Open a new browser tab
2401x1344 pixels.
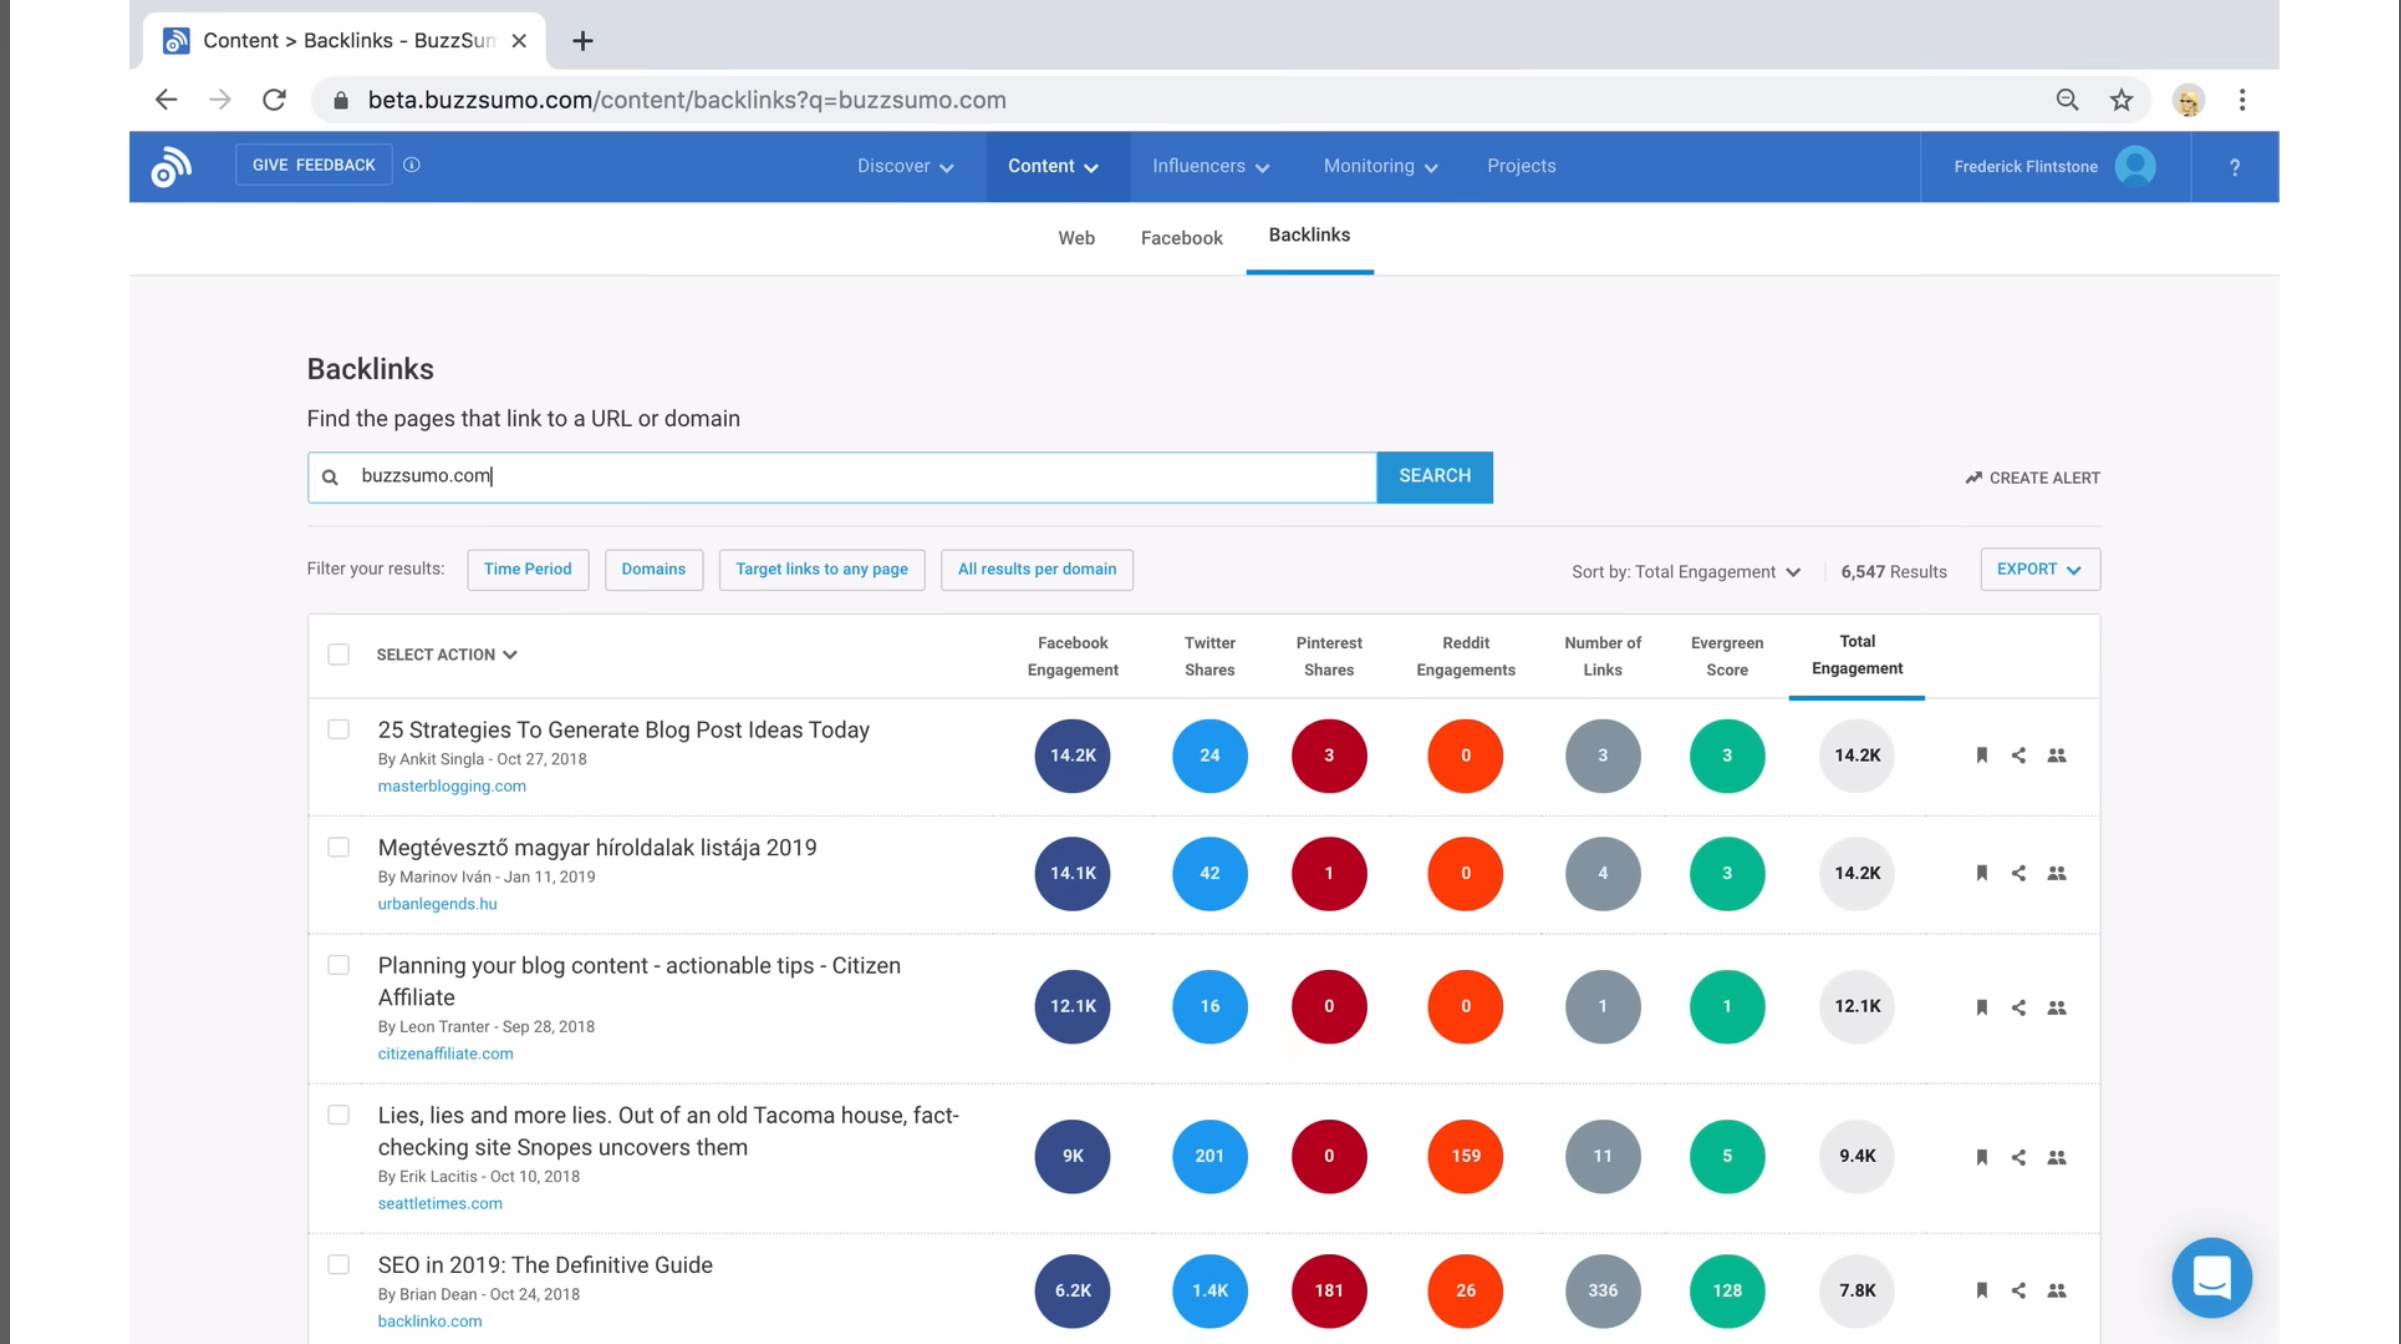click(583, 41)
